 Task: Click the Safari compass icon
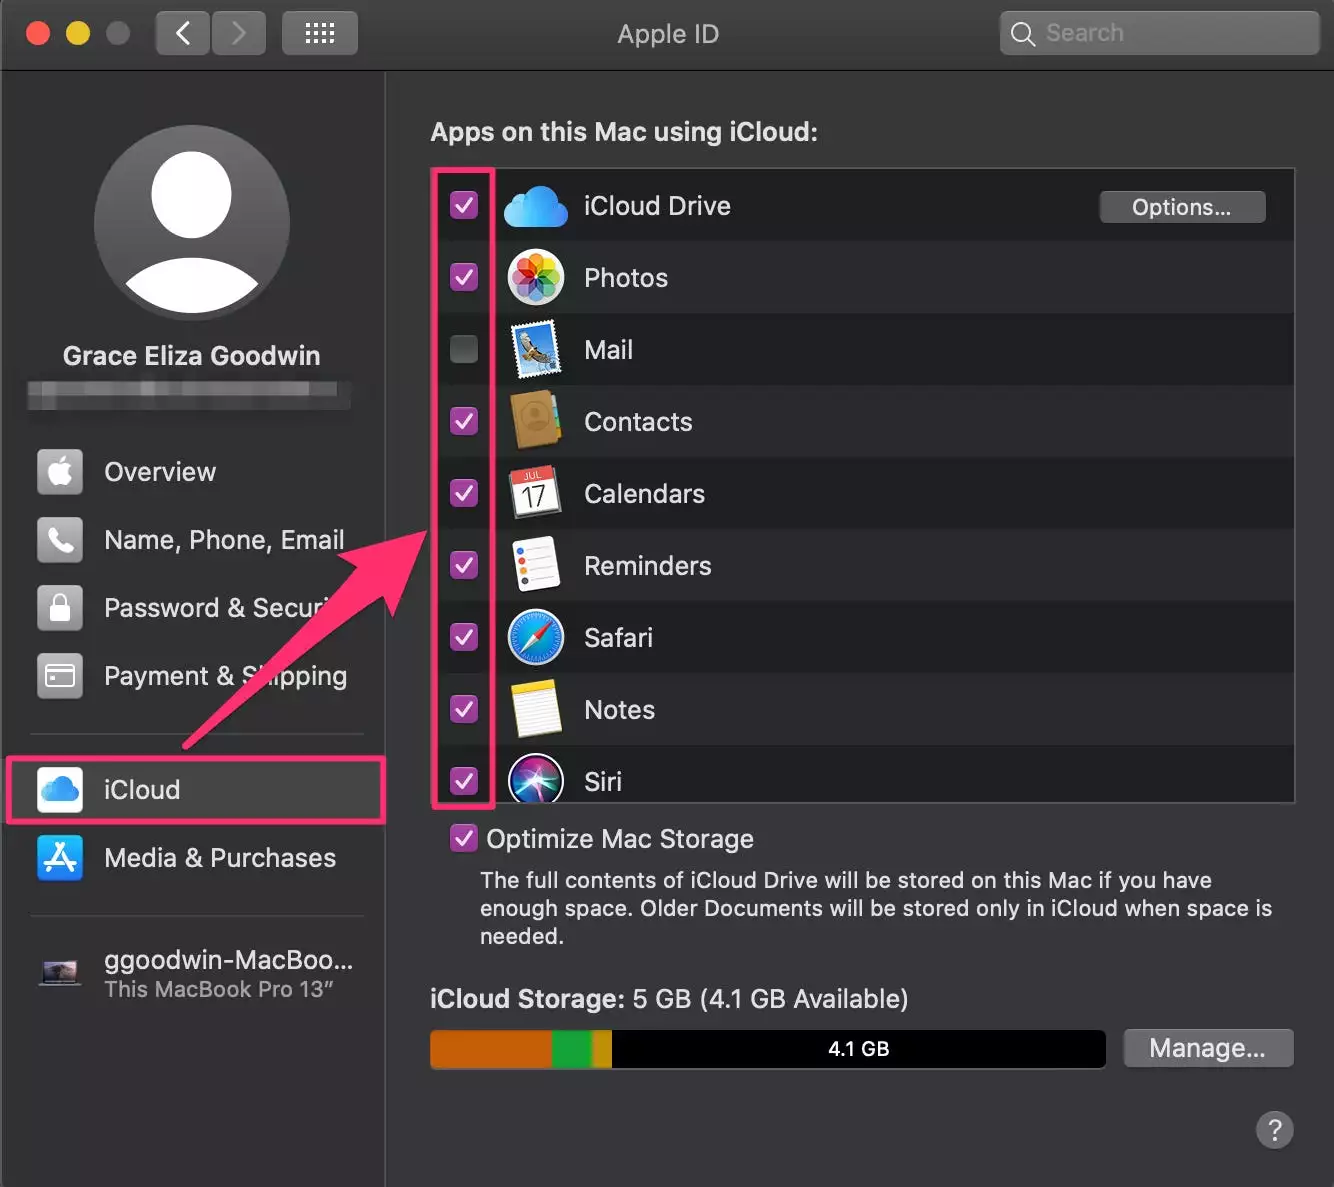(536, 638)
